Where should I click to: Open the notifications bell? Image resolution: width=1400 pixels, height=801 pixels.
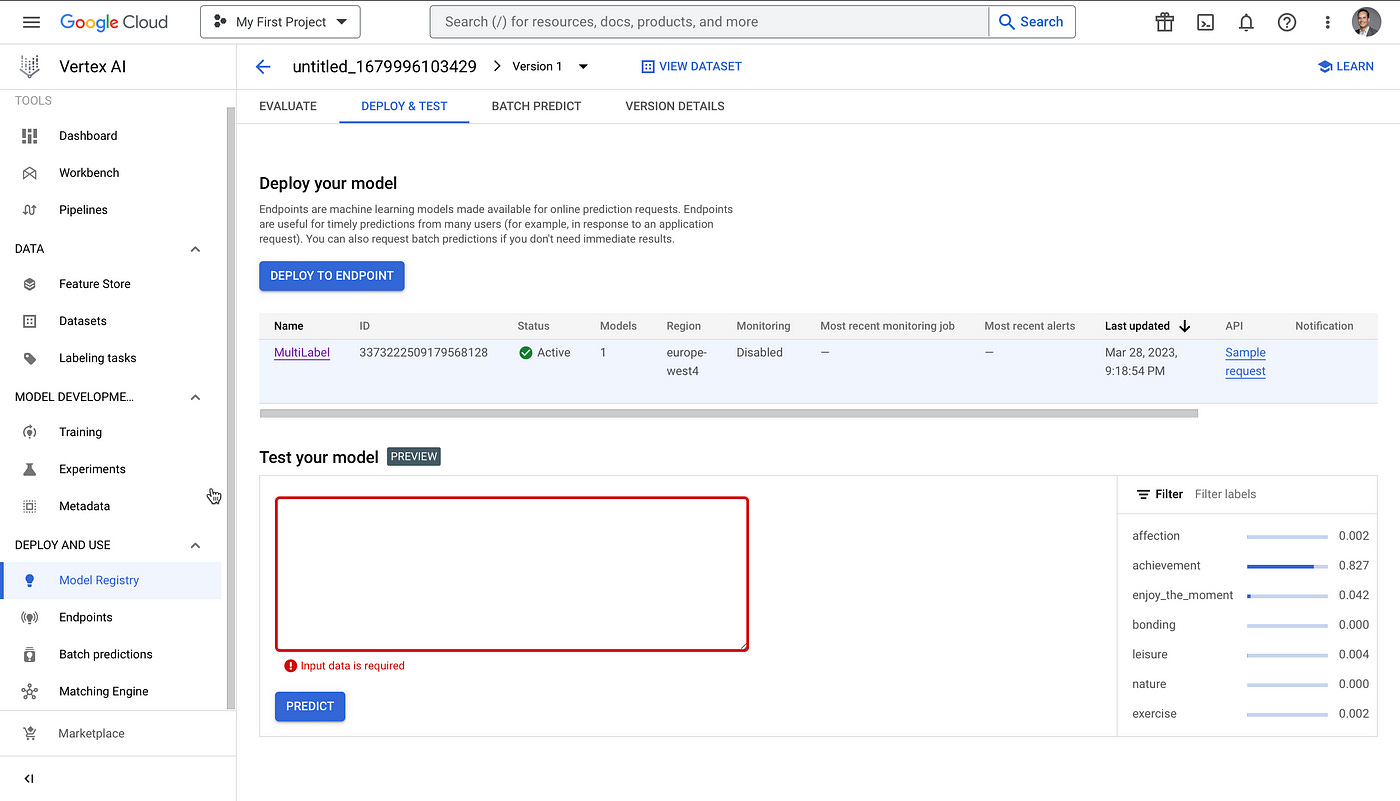[x=1246, y=22]
